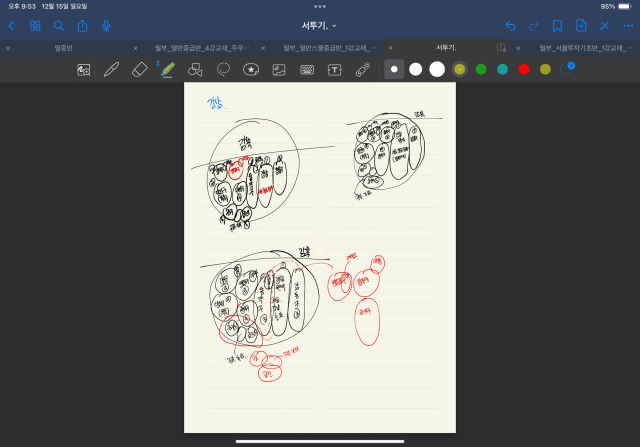Pick the selected olive color swatch
Viewport: 640px width, 447px height.
tap(460, 69)
